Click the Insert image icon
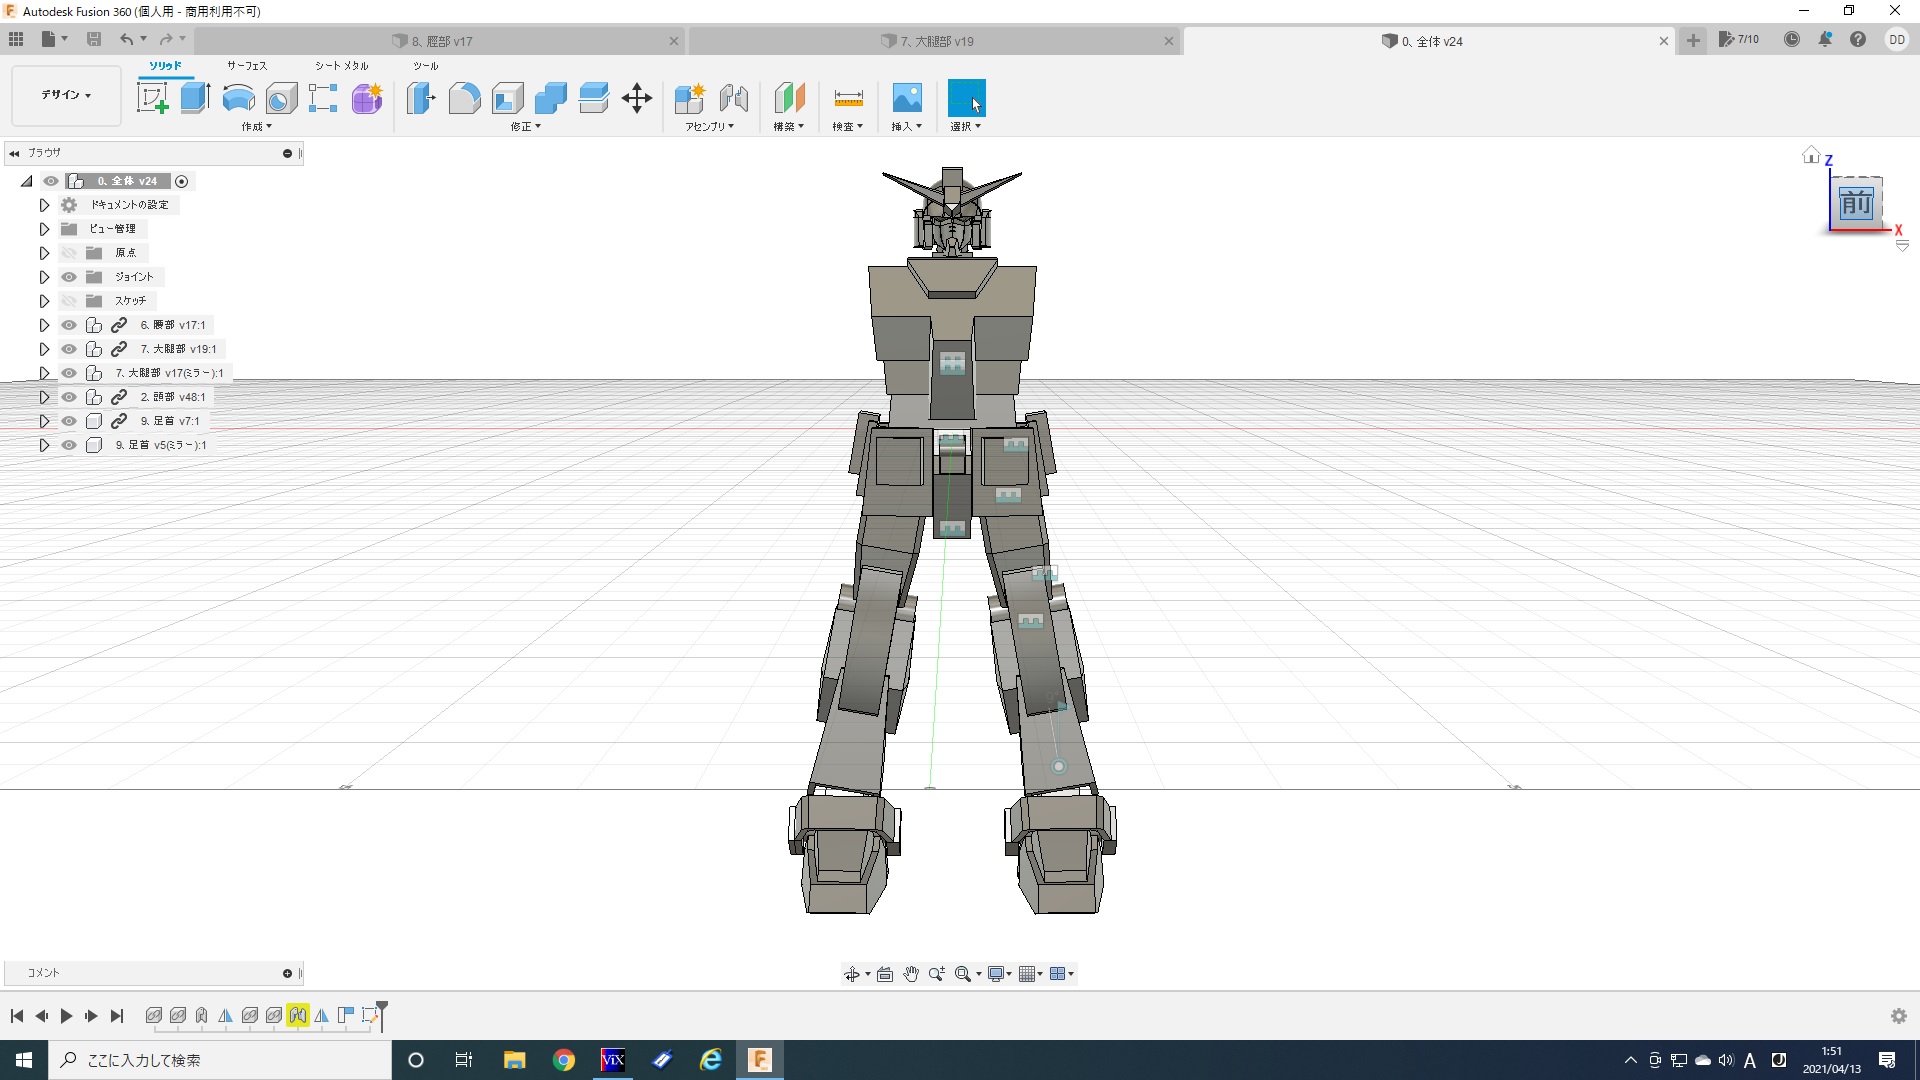The width and height of the screenshot is (1920, 1080). 907,98
